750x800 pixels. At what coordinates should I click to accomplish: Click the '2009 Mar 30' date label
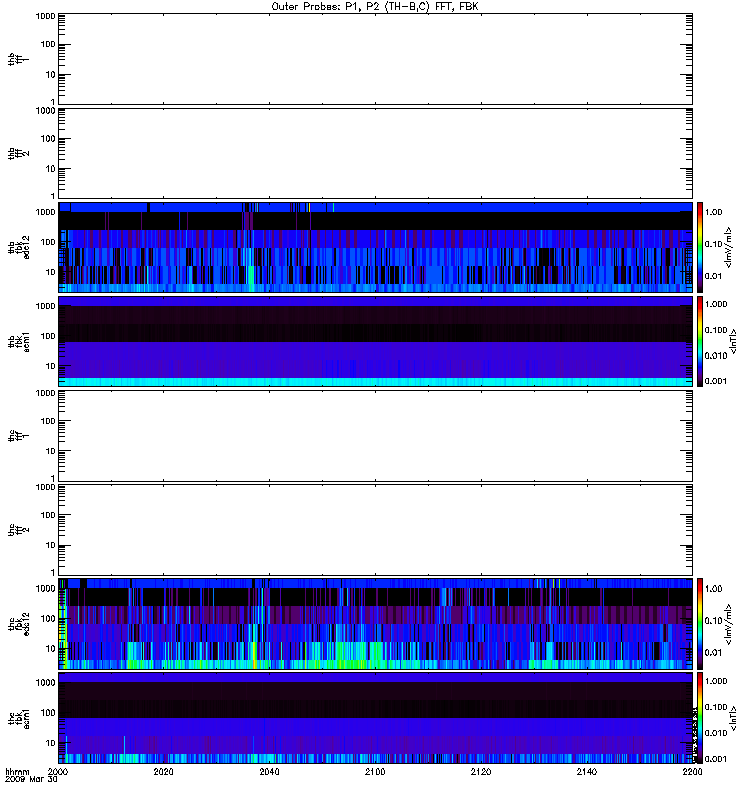click(31, 780)
